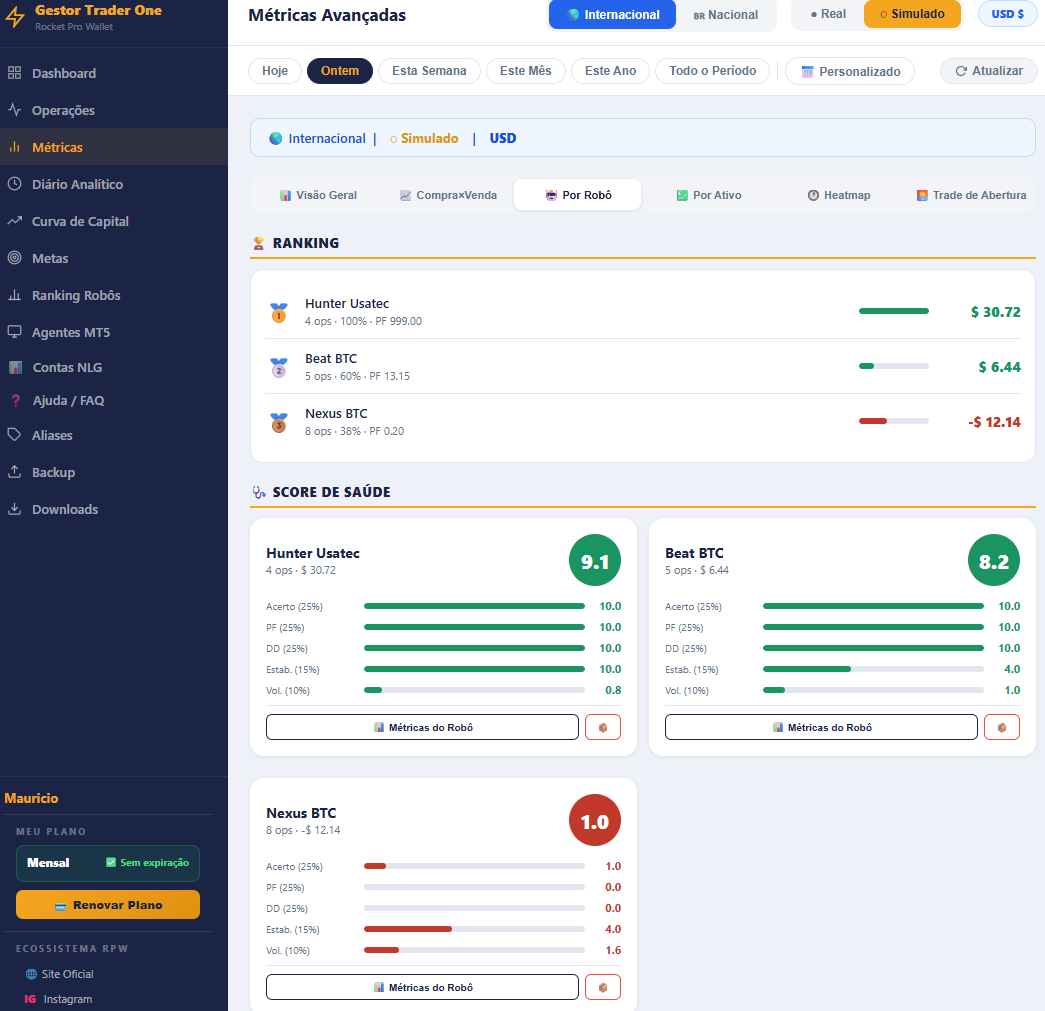This screenshot has width=1045, height=1011.
Task: Click the Downloads arrow icon
Action: 15,509
